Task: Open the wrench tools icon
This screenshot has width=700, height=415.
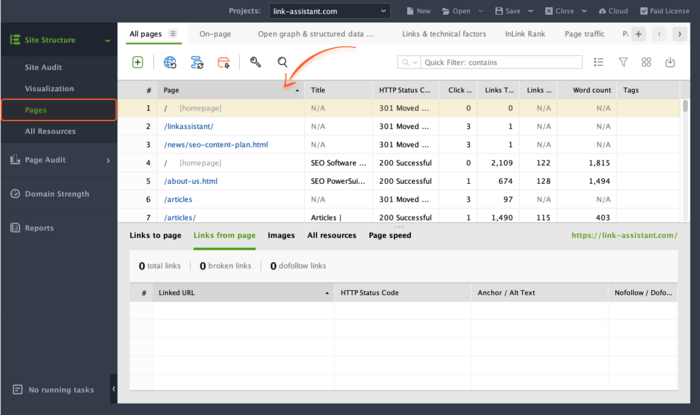Action: pyautogui.click(x=255, y=62)
